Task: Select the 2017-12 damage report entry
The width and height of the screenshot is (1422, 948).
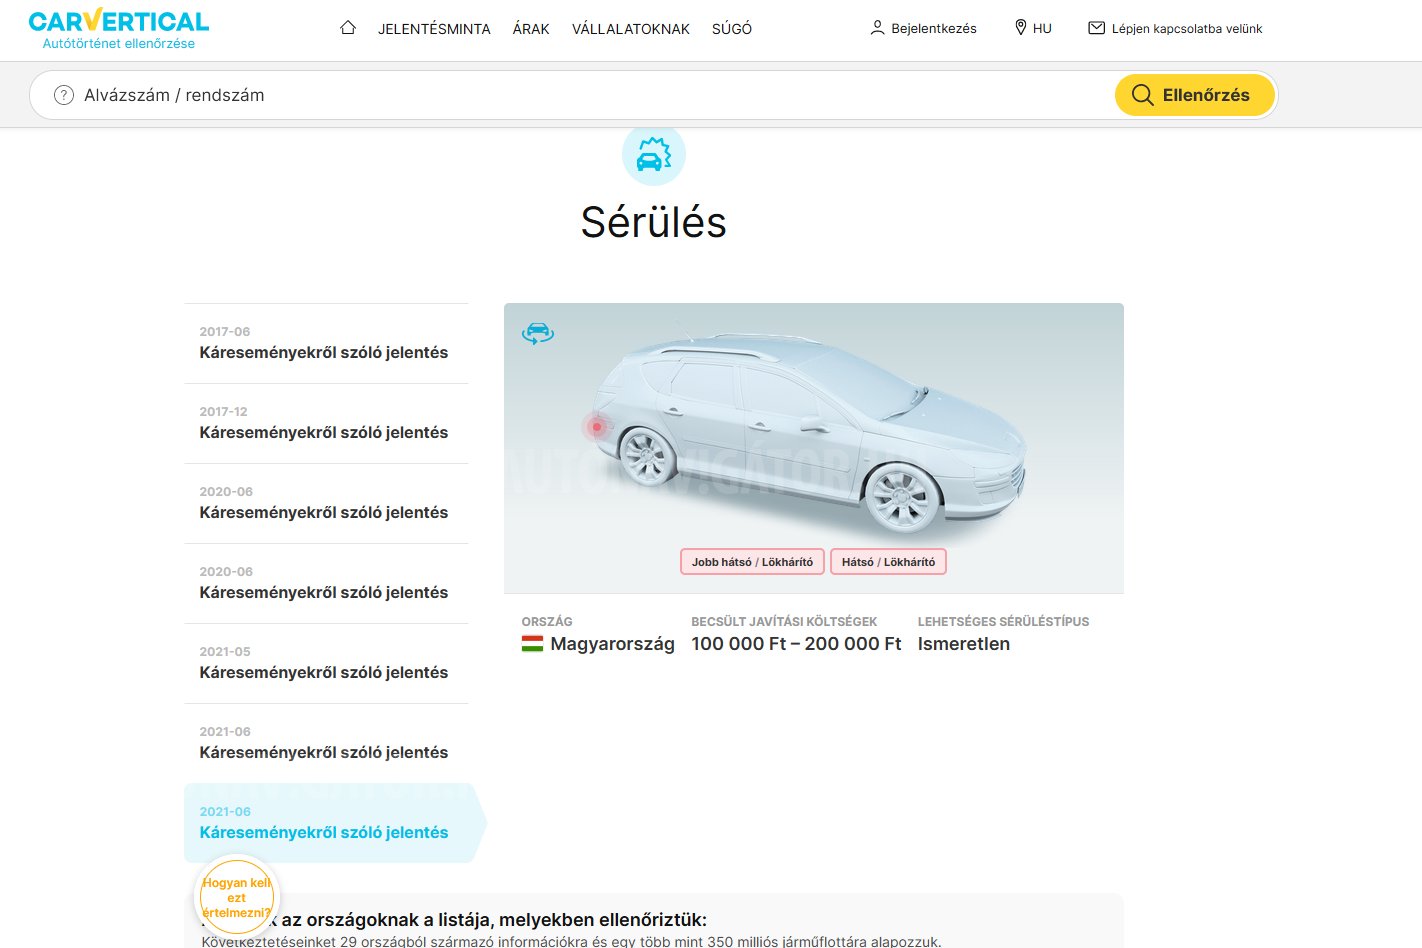Action: click(325, 423)
